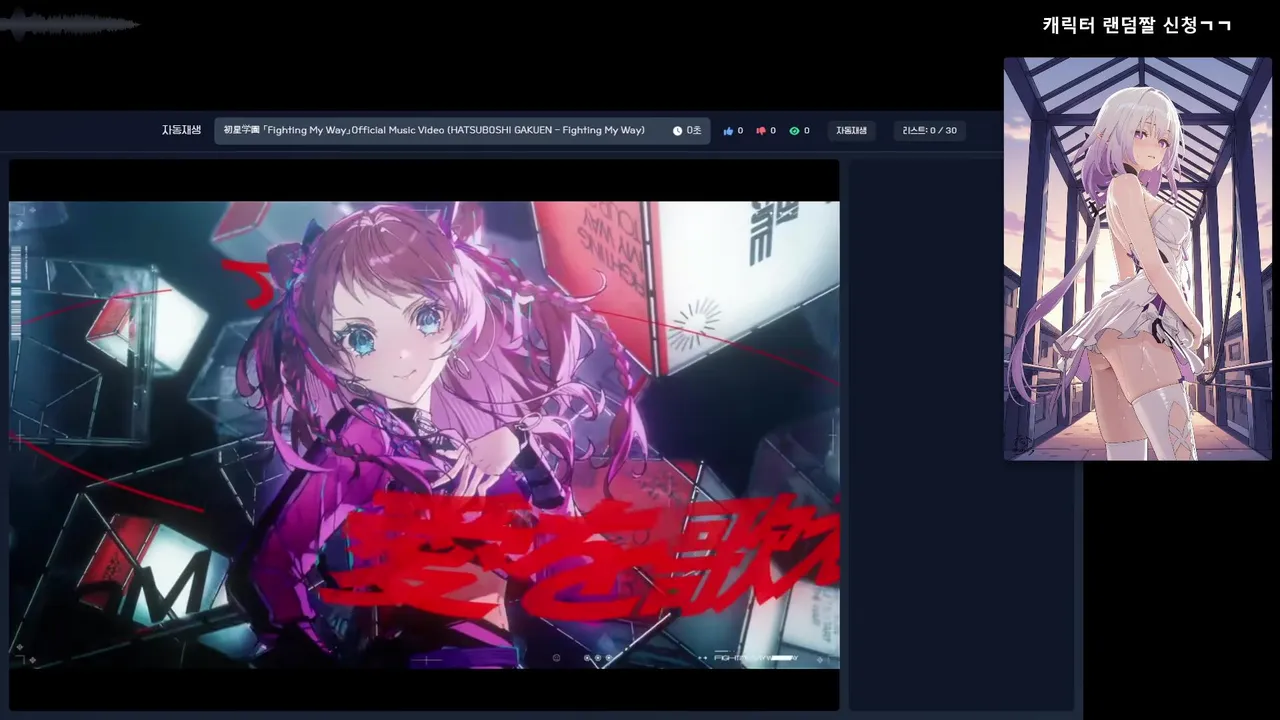The height and width of the screenshot is (720, 1280).
Task: Click the audio waveform visualizer
Action: (x=68, y=24)
